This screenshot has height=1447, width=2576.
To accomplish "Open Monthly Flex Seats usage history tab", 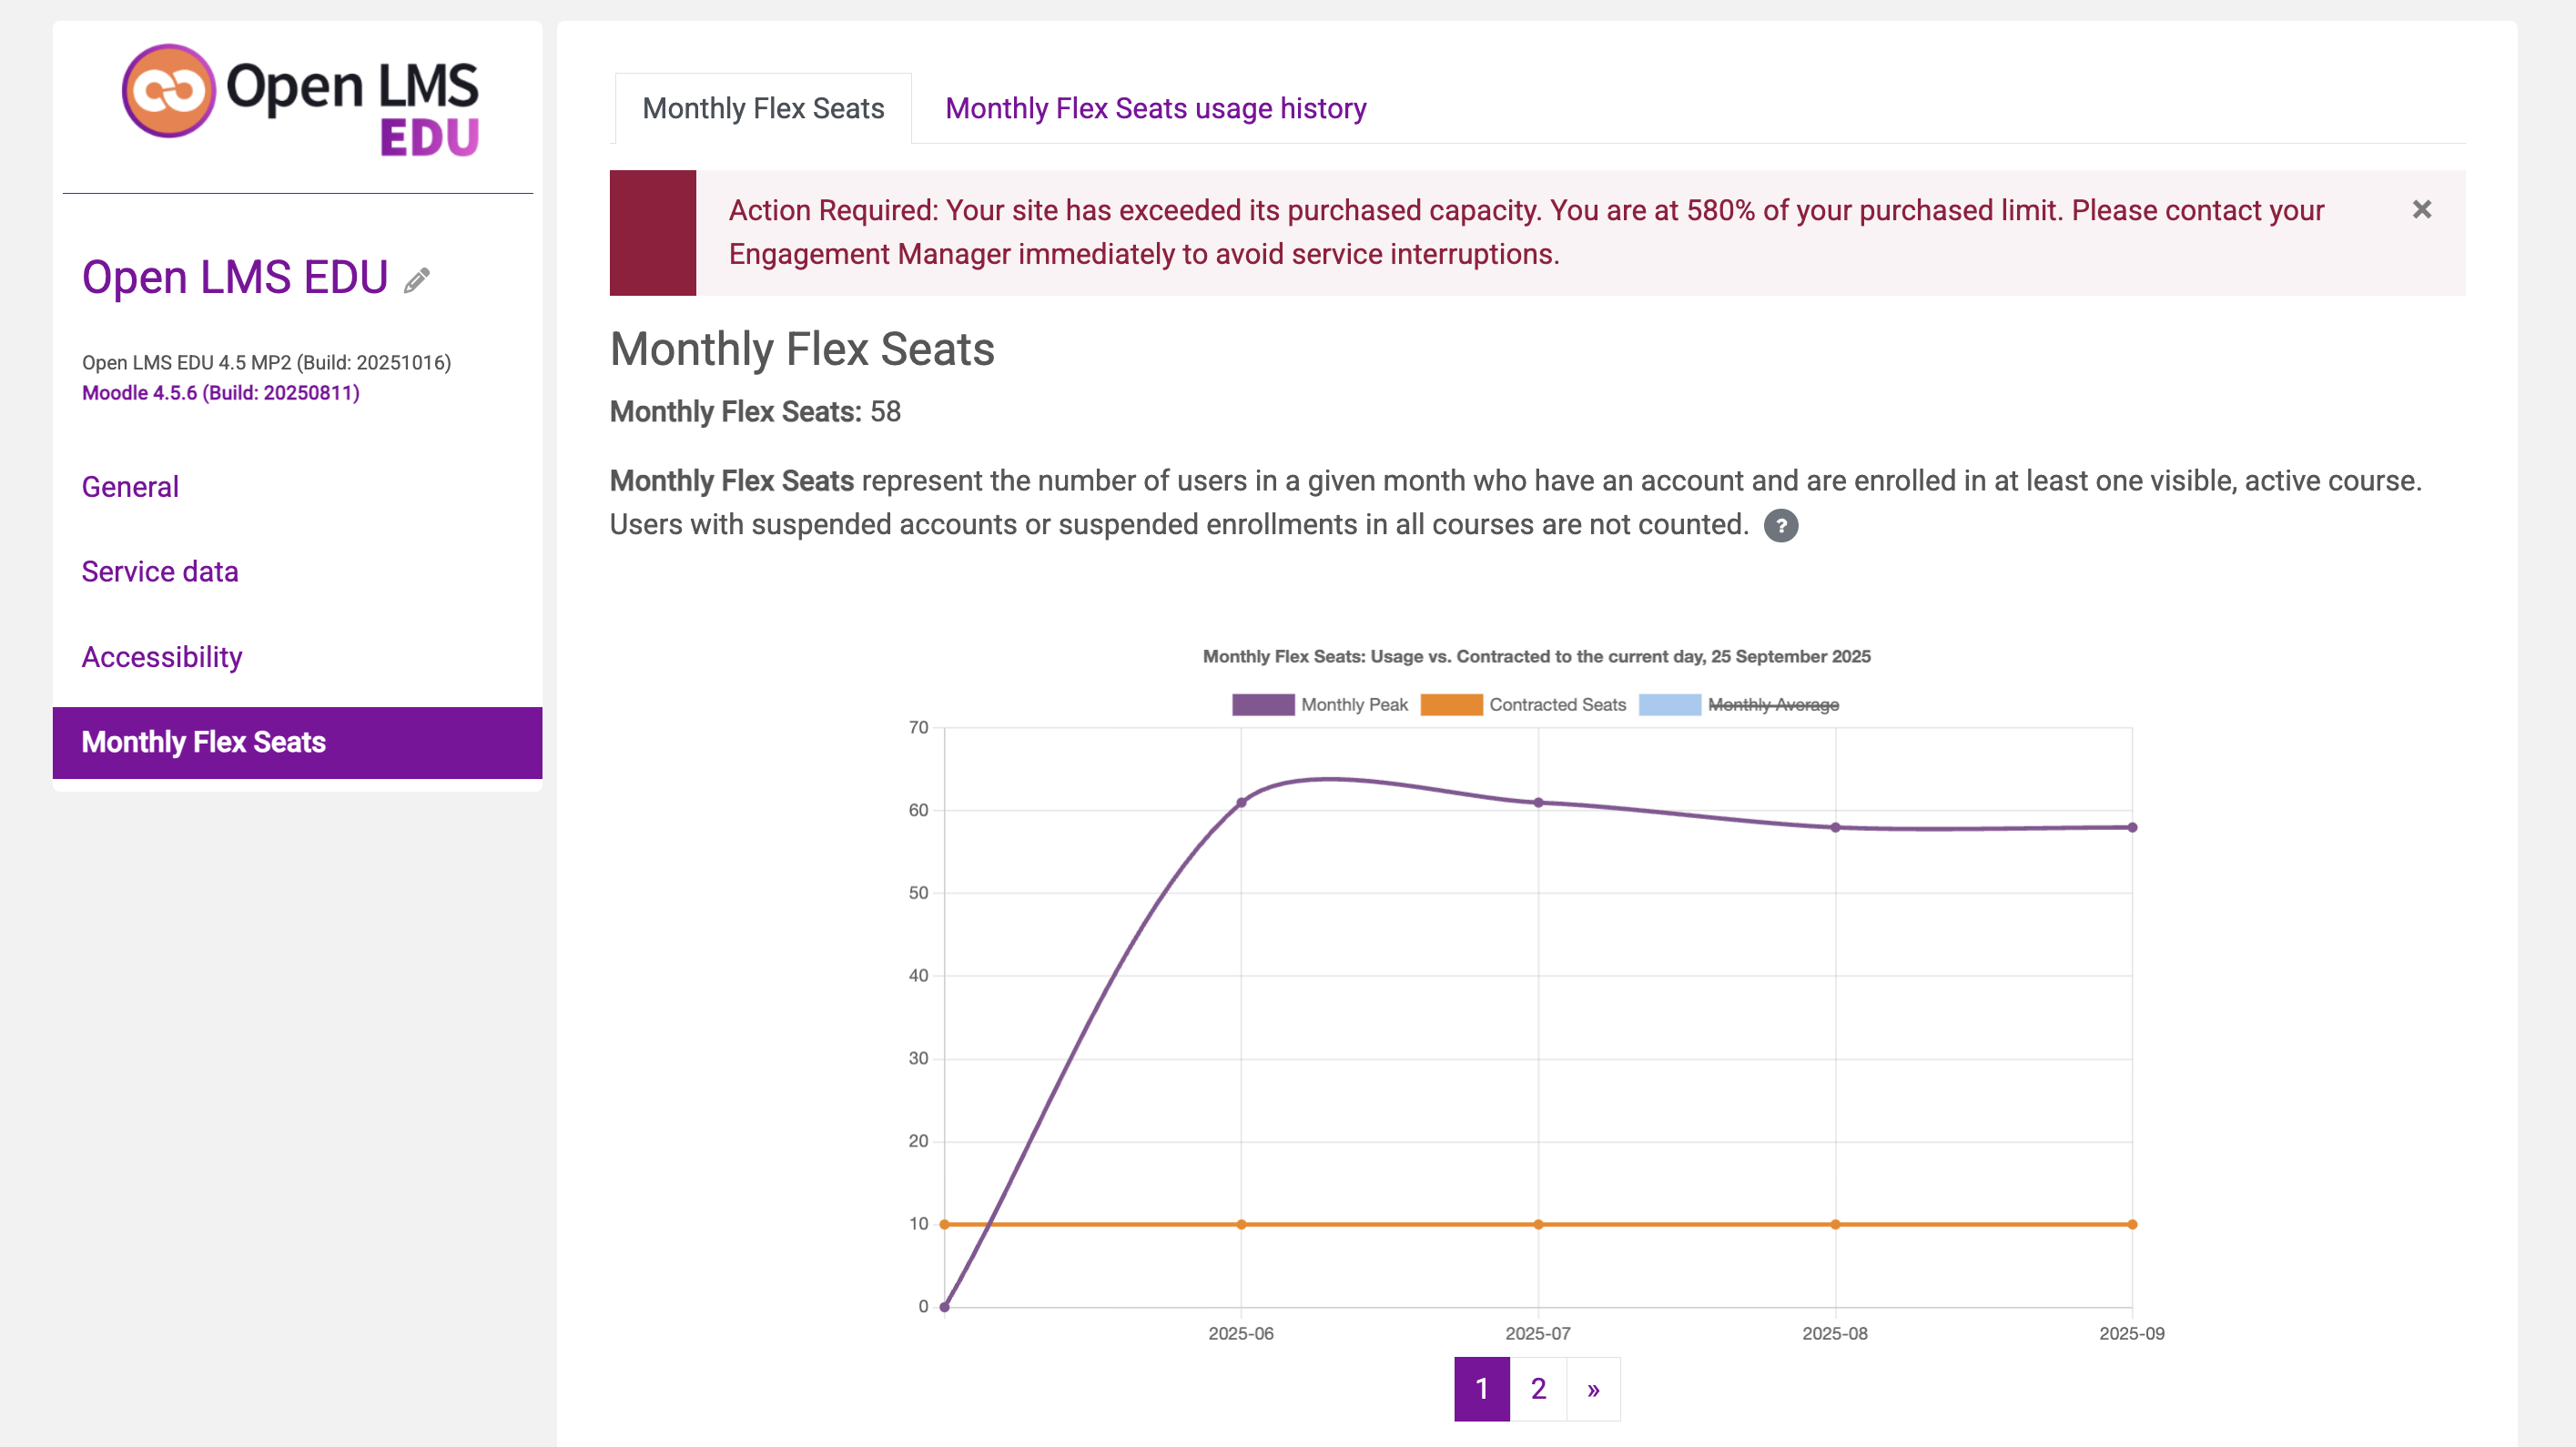I will point(1155,108).
